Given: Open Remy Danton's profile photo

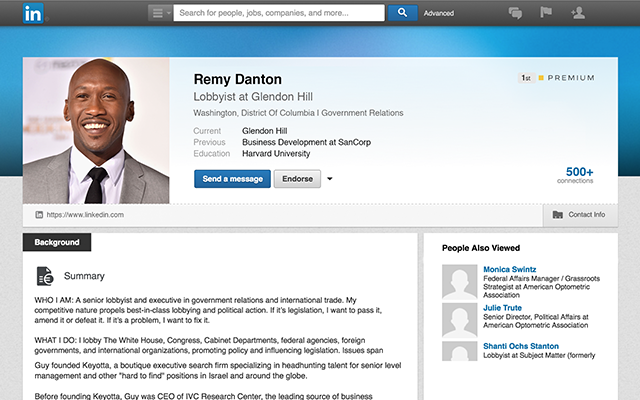Looking at the screenshot, I should tap(96, 131).
